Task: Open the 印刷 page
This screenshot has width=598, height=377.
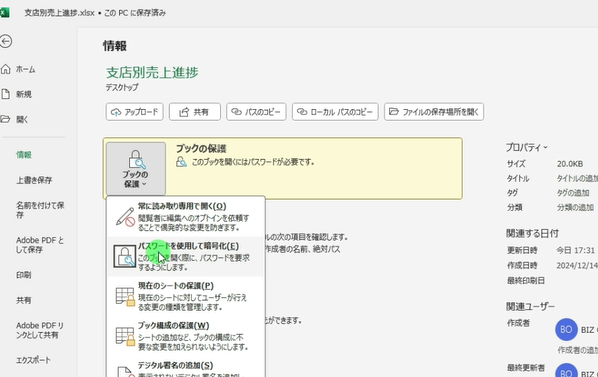Action: tap(24, 275)
